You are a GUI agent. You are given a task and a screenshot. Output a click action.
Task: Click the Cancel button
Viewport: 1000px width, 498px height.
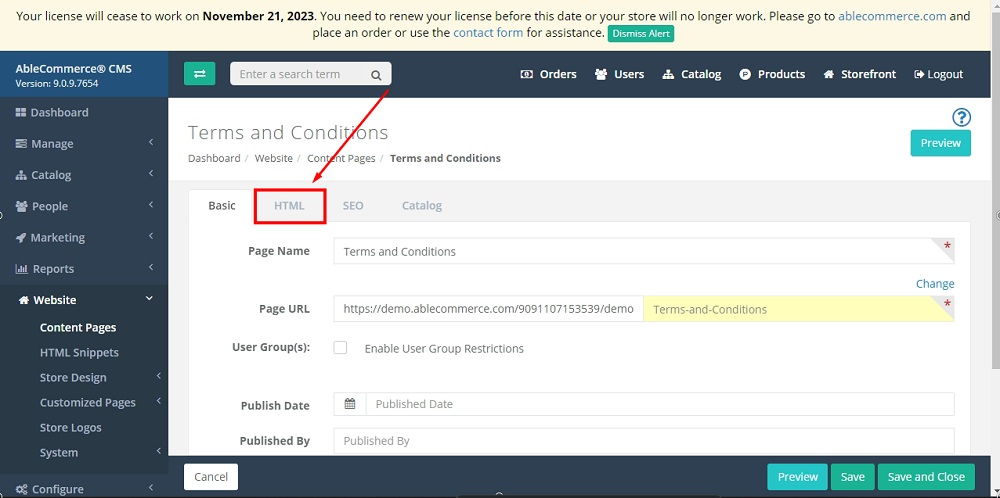pos(211,476)
